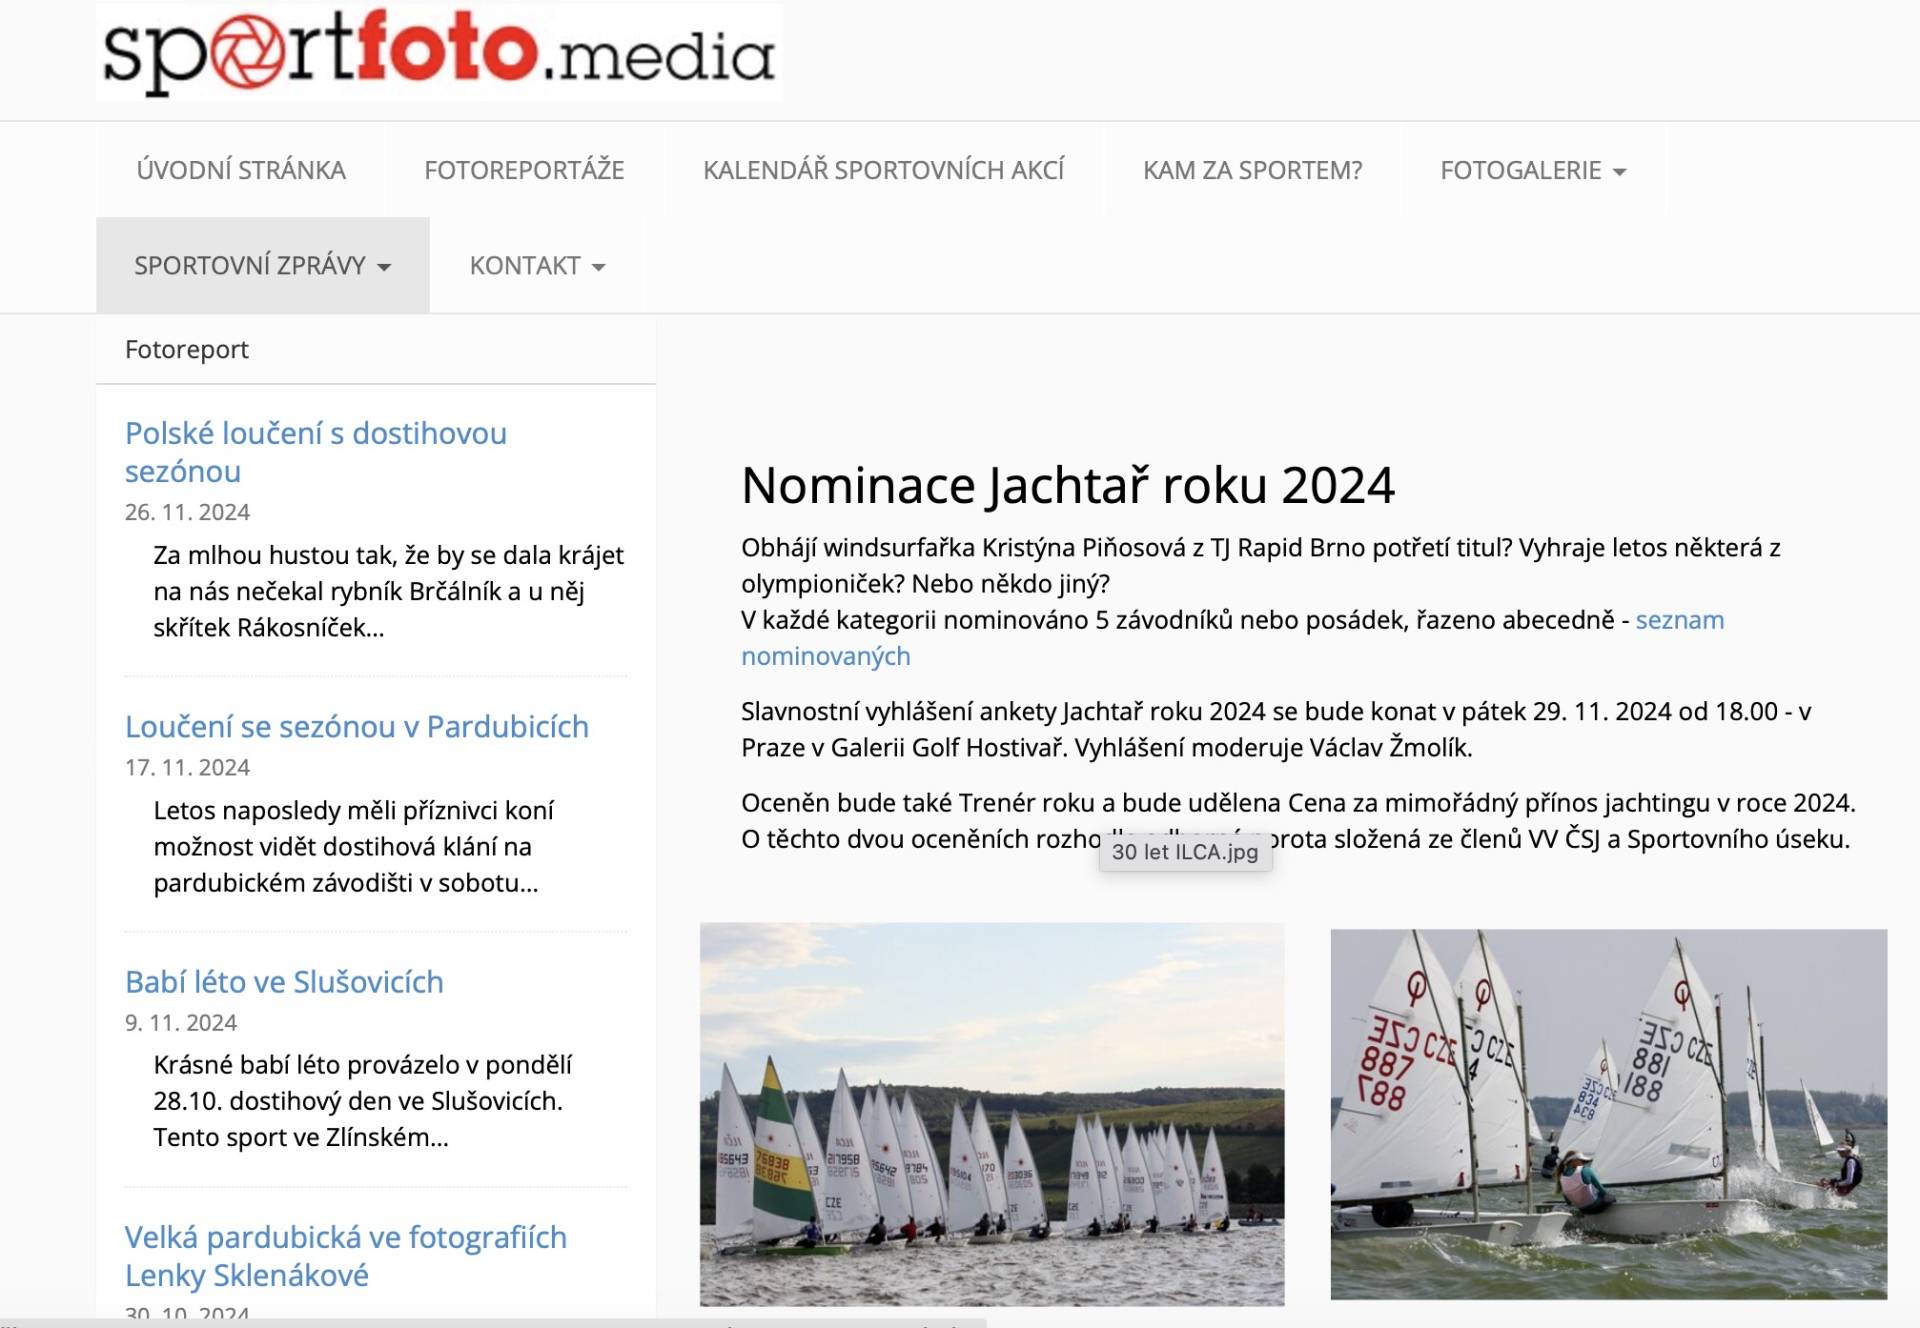Screen dimensions: 1920x1328
Task: Go to Fotoreportáže page
Action: (524, 170)
